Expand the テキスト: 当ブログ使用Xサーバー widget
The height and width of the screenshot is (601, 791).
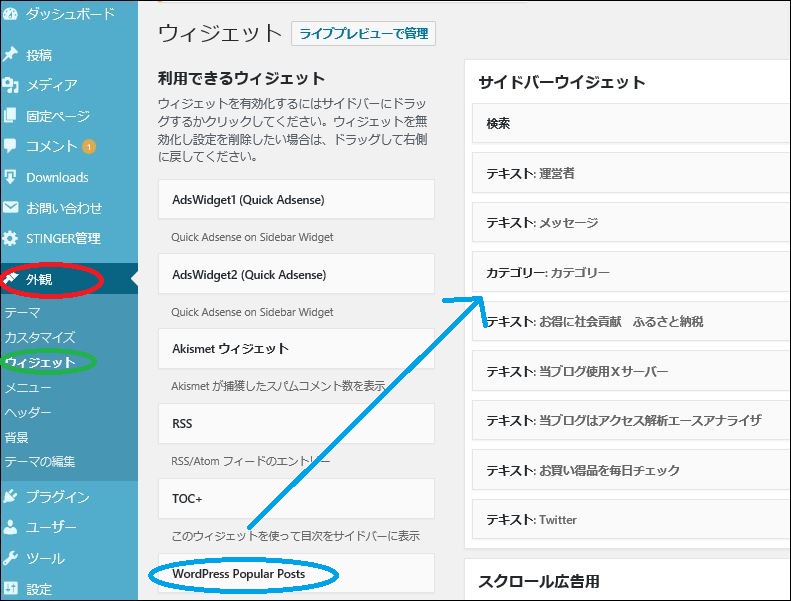click(x=631, y=371)
